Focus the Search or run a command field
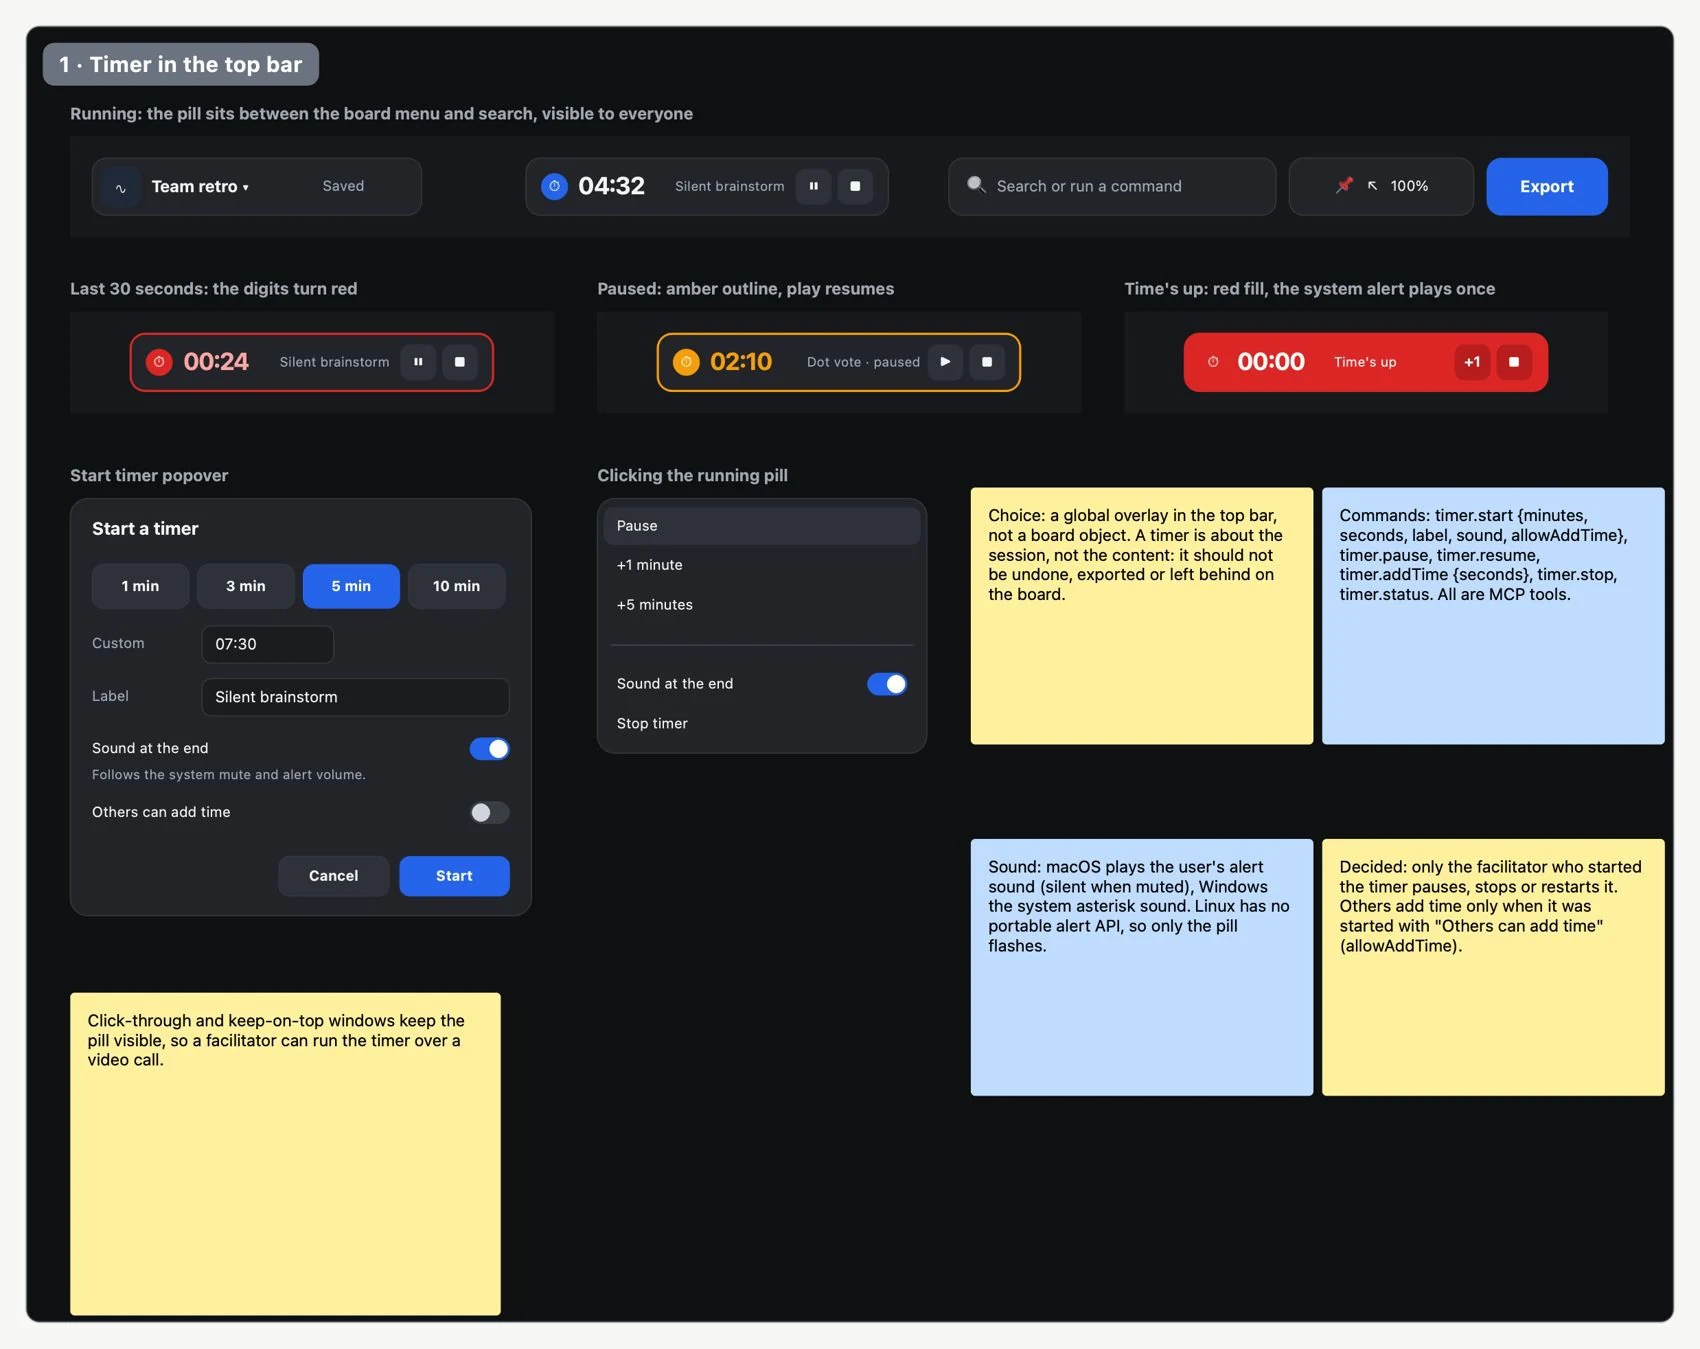The height and width of the screenshot is (1349, 1700). point(1111,186)
